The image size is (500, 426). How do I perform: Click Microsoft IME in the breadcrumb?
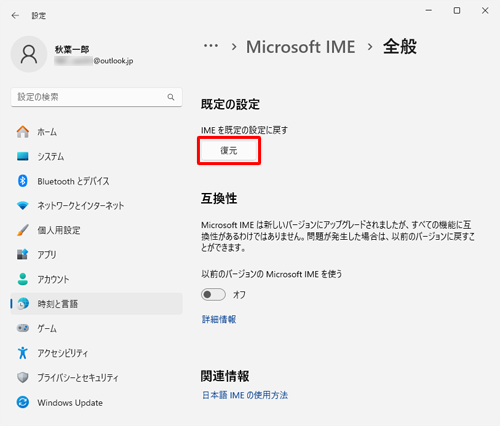301,47
